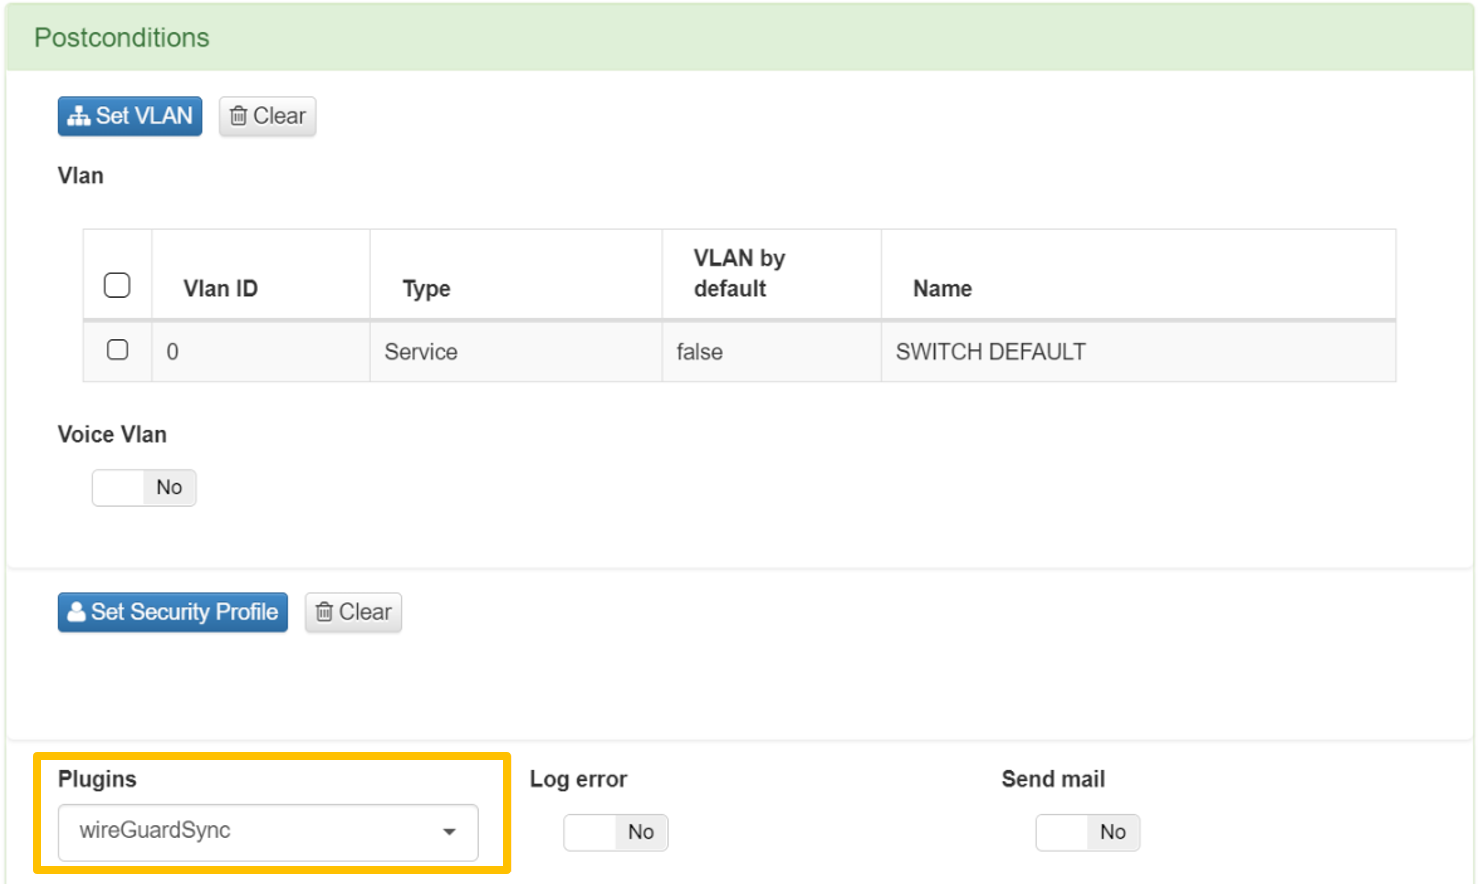Click the Service type cell in the Vlan row
This screenshot has height=884, width=1480.
click(421, 352)
